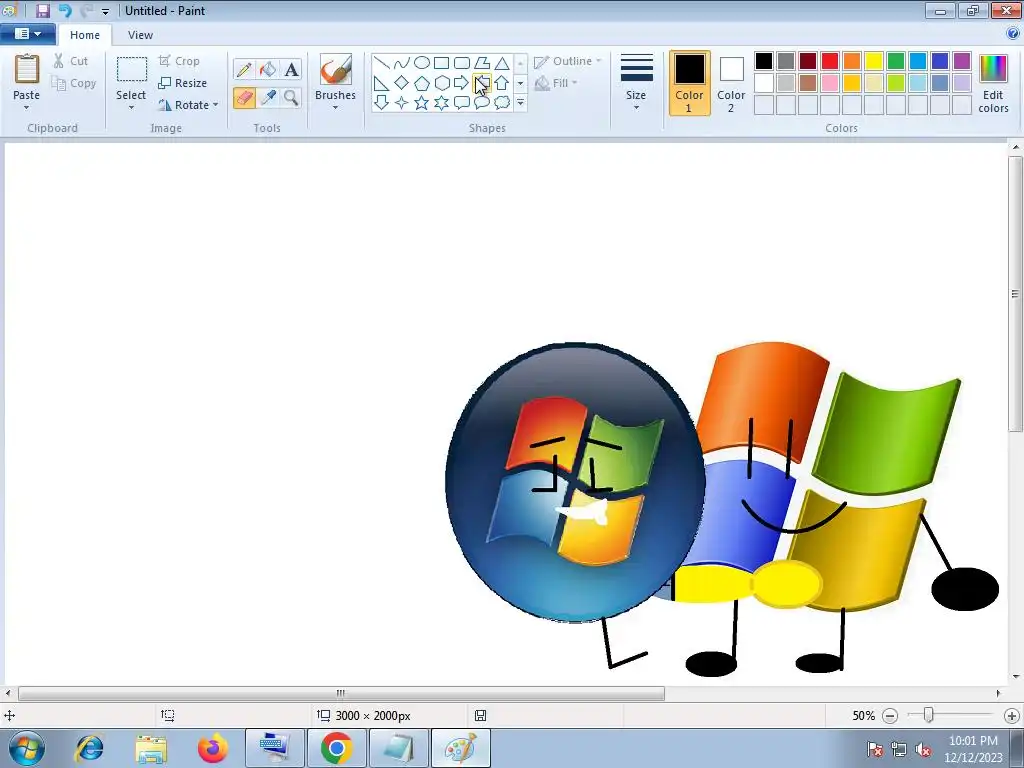1024x768 pixels.
Task: Click the zoom out minus button
Action: click(x=889, y=716)
